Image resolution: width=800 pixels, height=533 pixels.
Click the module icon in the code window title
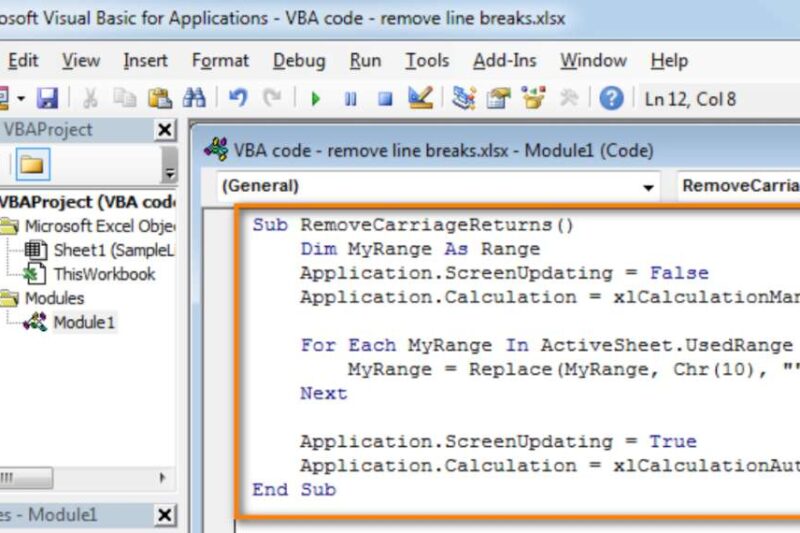point(216,149)
